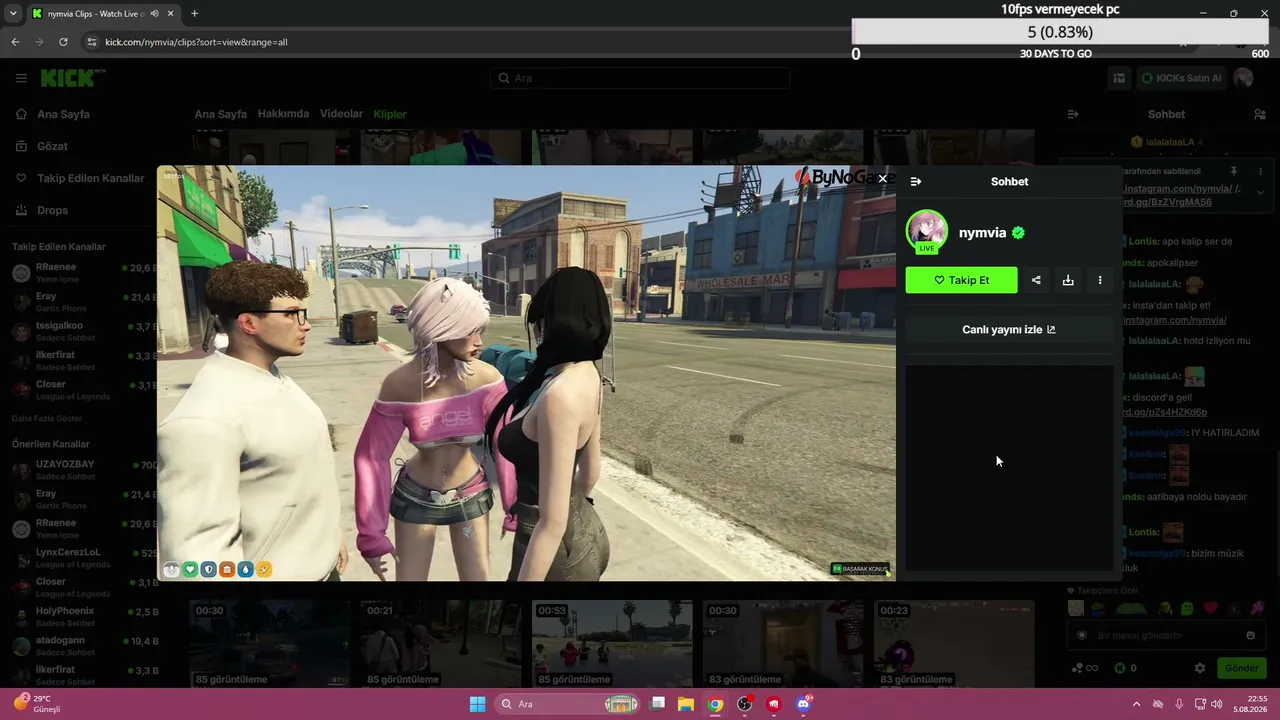
Task: Mute the tab via speaker icon
Action: [x=153, y=14]
